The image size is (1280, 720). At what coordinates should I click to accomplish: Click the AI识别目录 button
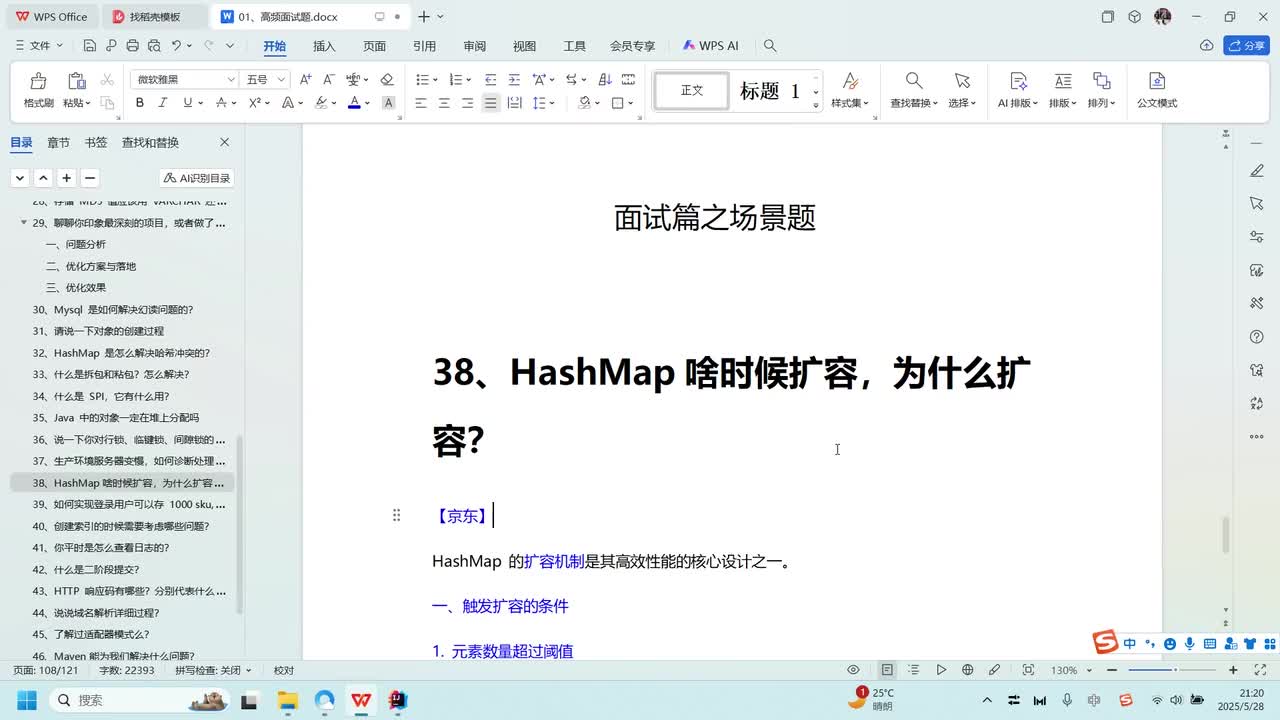click(196, 178)
